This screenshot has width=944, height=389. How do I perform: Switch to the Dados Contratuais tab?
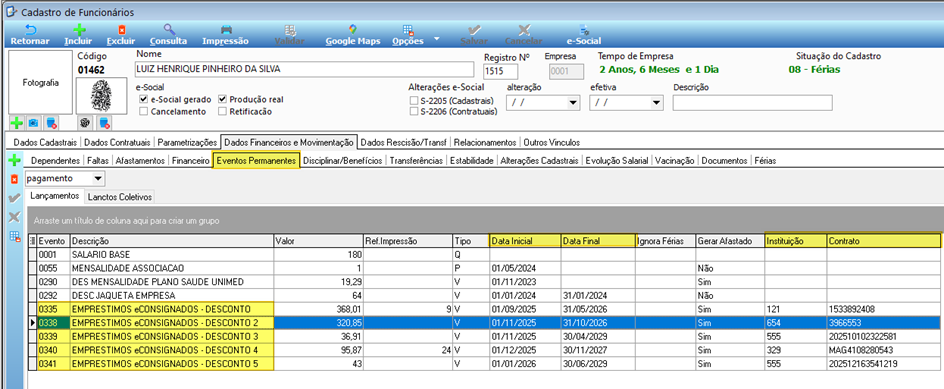[x=117, y=143]
